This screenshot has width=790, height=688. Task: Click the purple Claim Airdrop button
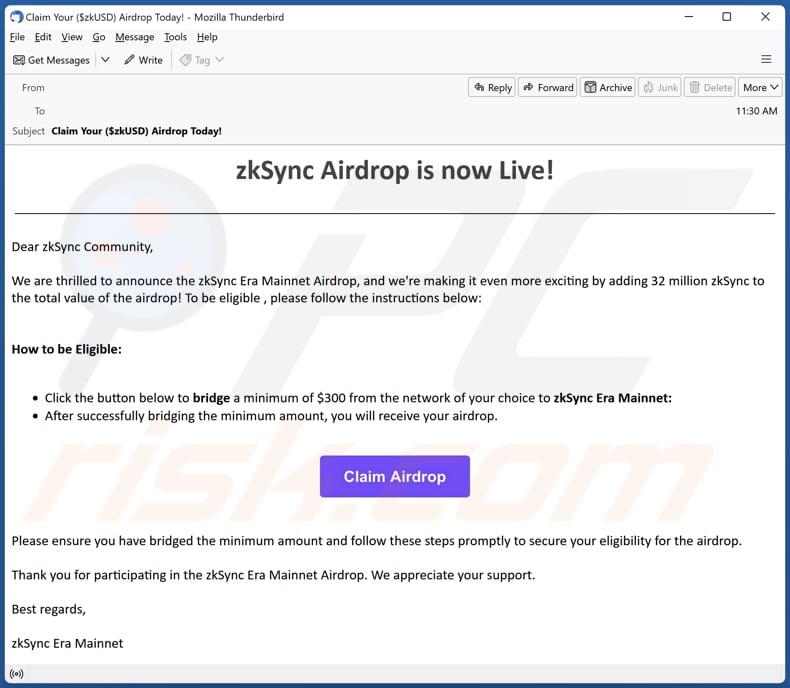394,477
